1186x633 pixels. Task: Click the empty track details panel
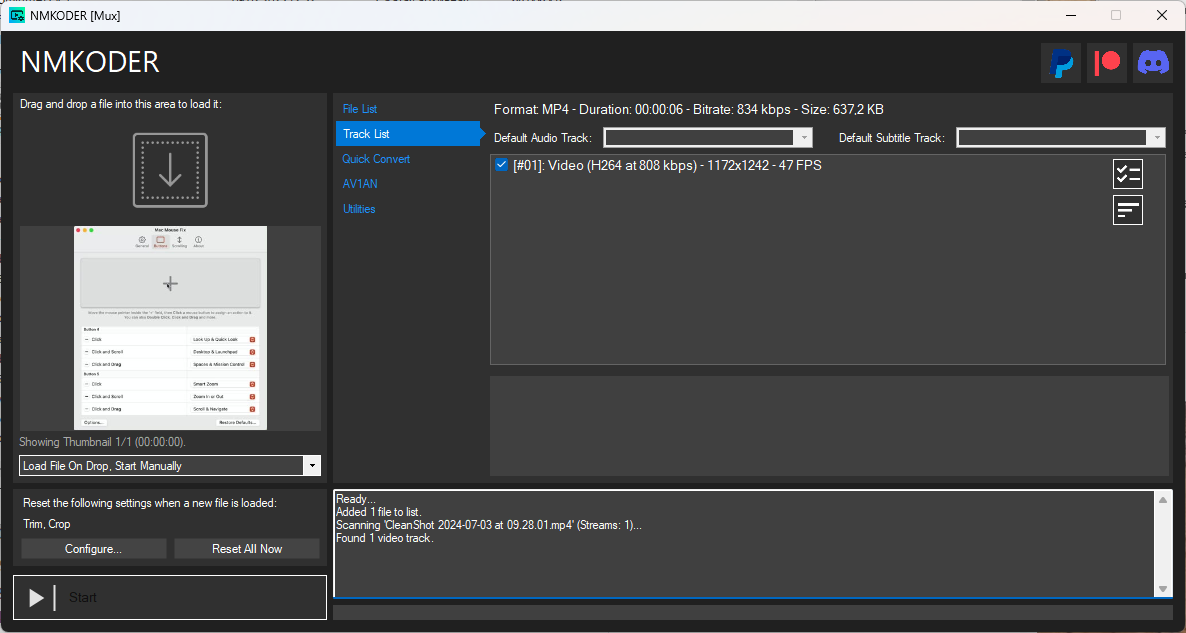click(x=829, y=426)
